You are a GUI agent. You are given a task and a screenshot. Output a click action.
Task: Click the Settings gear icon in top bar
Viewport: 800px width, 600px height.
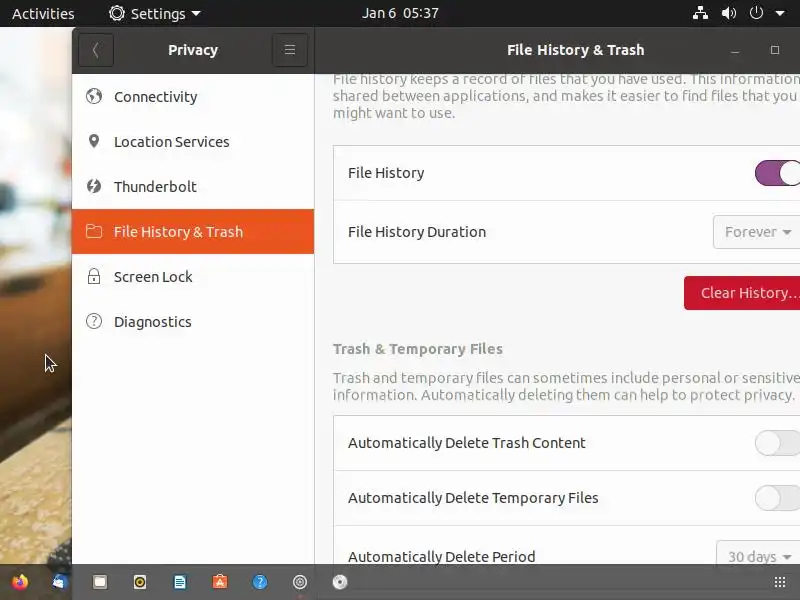pos(117,13)
